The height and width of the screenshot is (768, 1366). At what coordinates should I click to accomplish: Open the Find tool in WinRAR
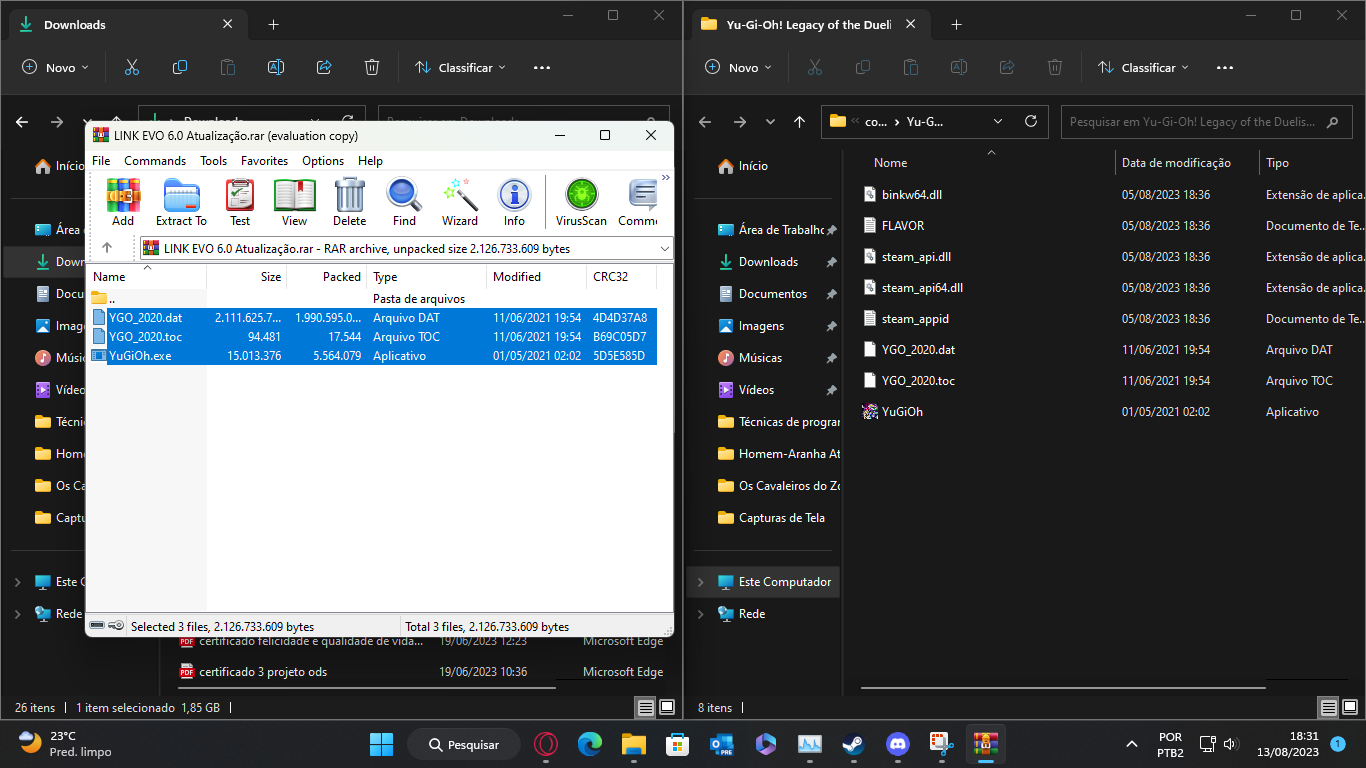click(404, 202)
